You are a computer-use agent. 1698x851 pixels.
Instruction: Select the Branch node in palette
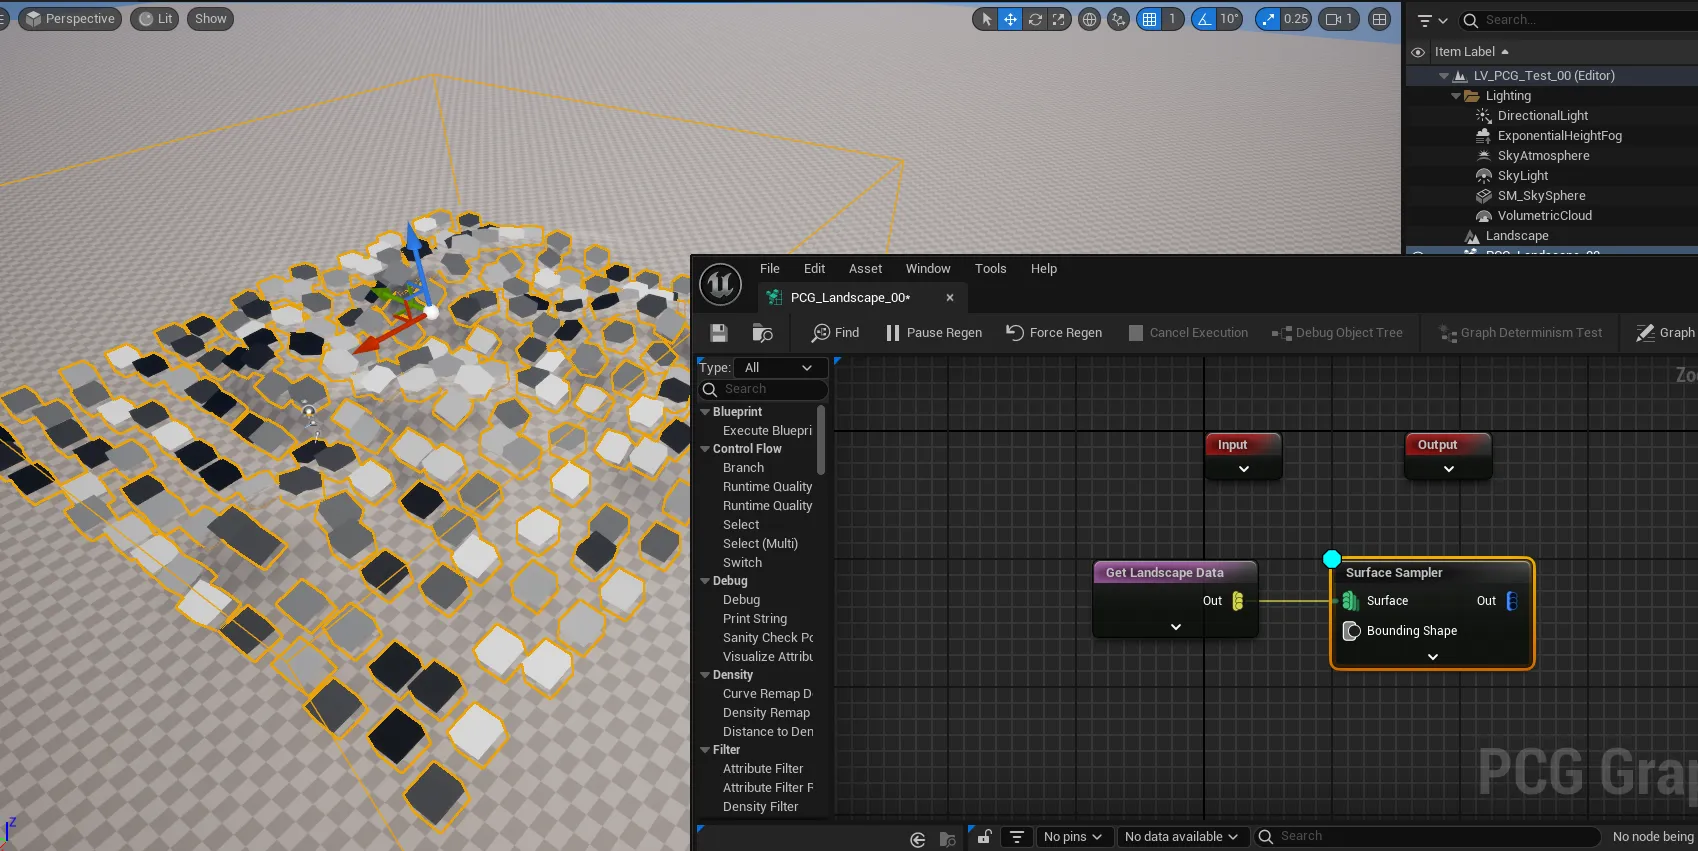pos(743,468)
